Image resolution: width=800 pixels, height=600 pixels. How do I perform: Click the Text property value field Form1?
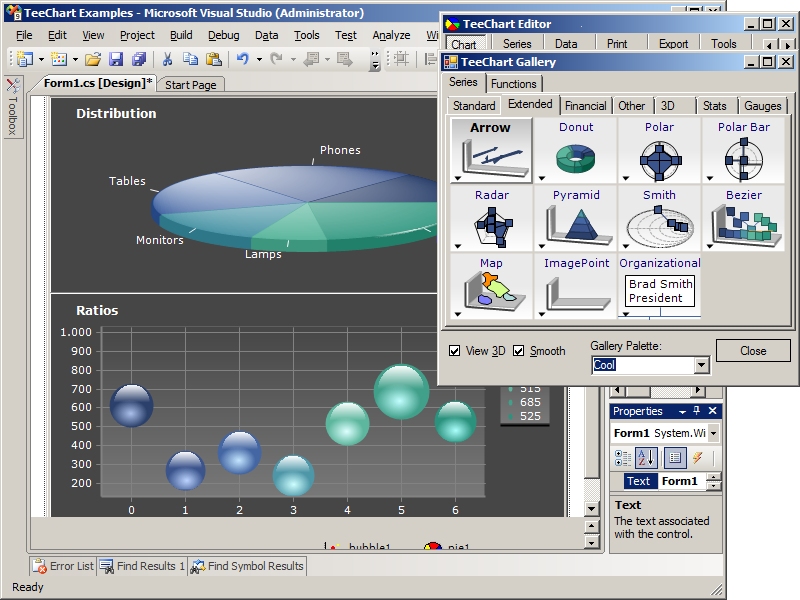(x=683, y=481)
